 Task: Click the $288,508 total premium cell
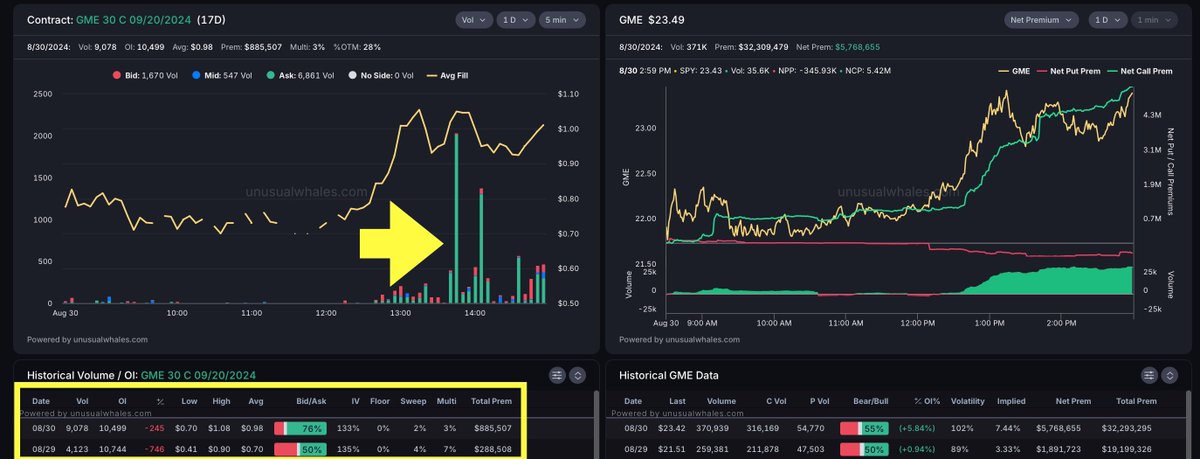pos(491,450)
